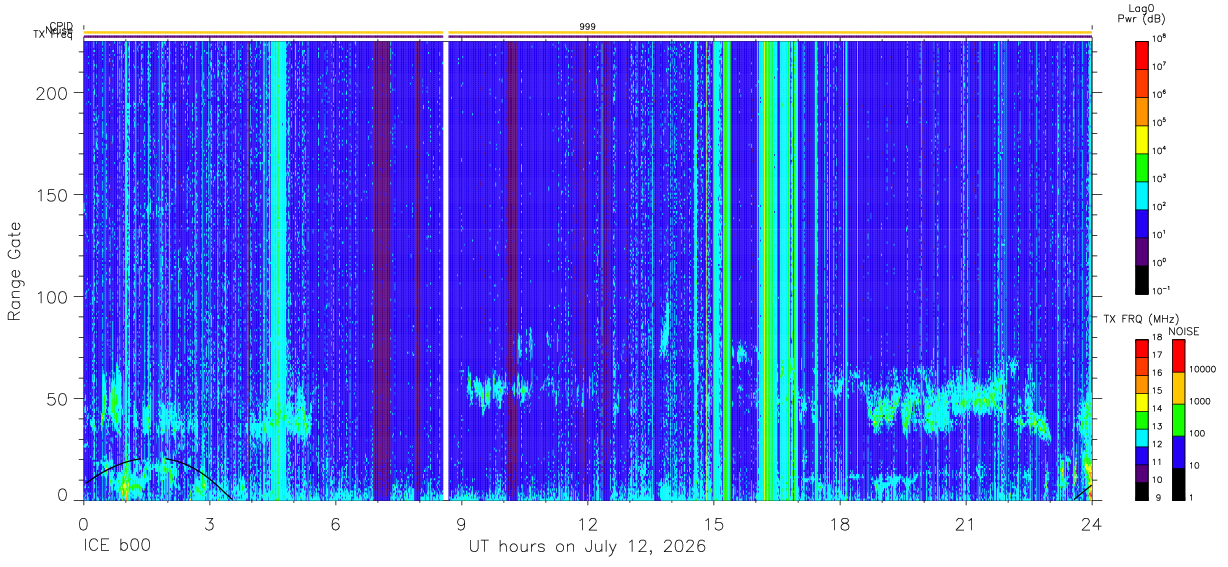1228x567 pixels.
Task: Click the white data gap before 9 UT
Action: [445, 270]
